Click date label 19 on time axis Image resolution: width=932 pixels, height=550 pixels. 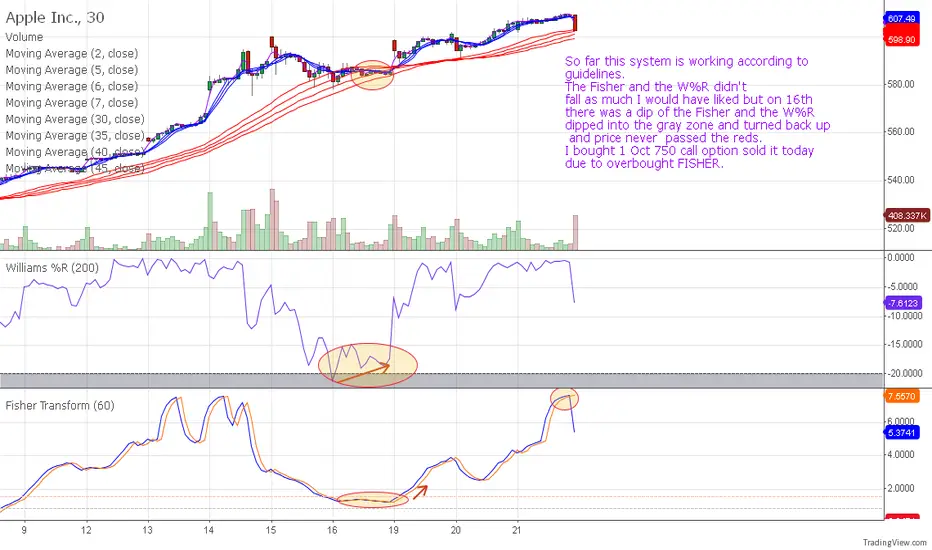click(393, 530)
